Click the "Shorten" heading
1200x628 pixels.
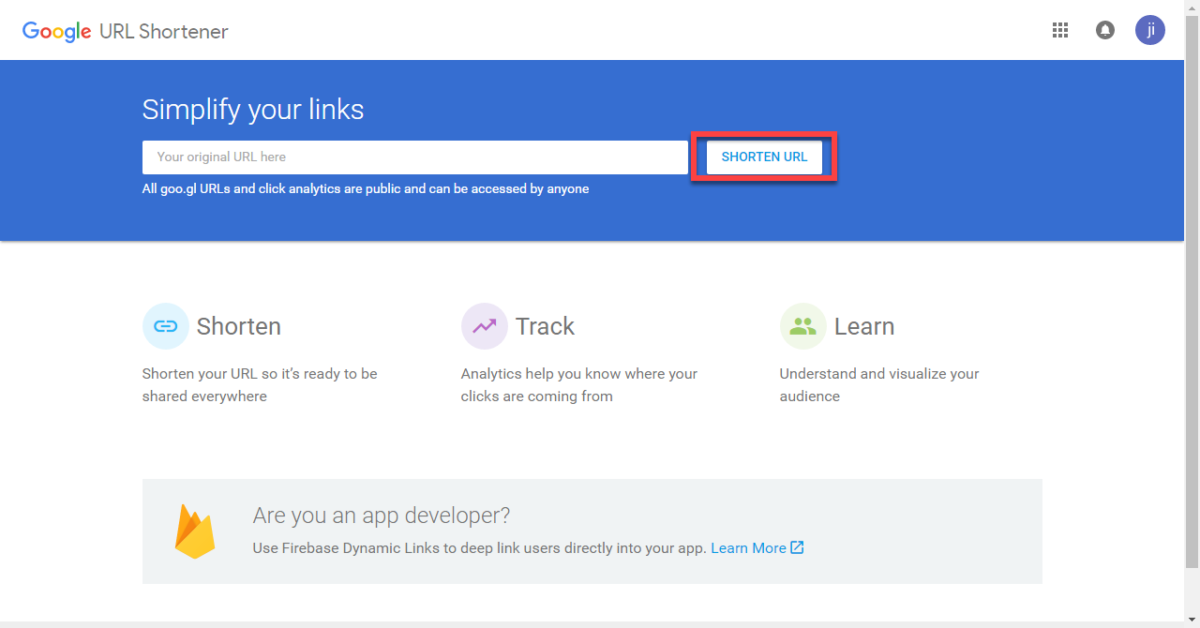pyautogui.click(x=239, y=326)
